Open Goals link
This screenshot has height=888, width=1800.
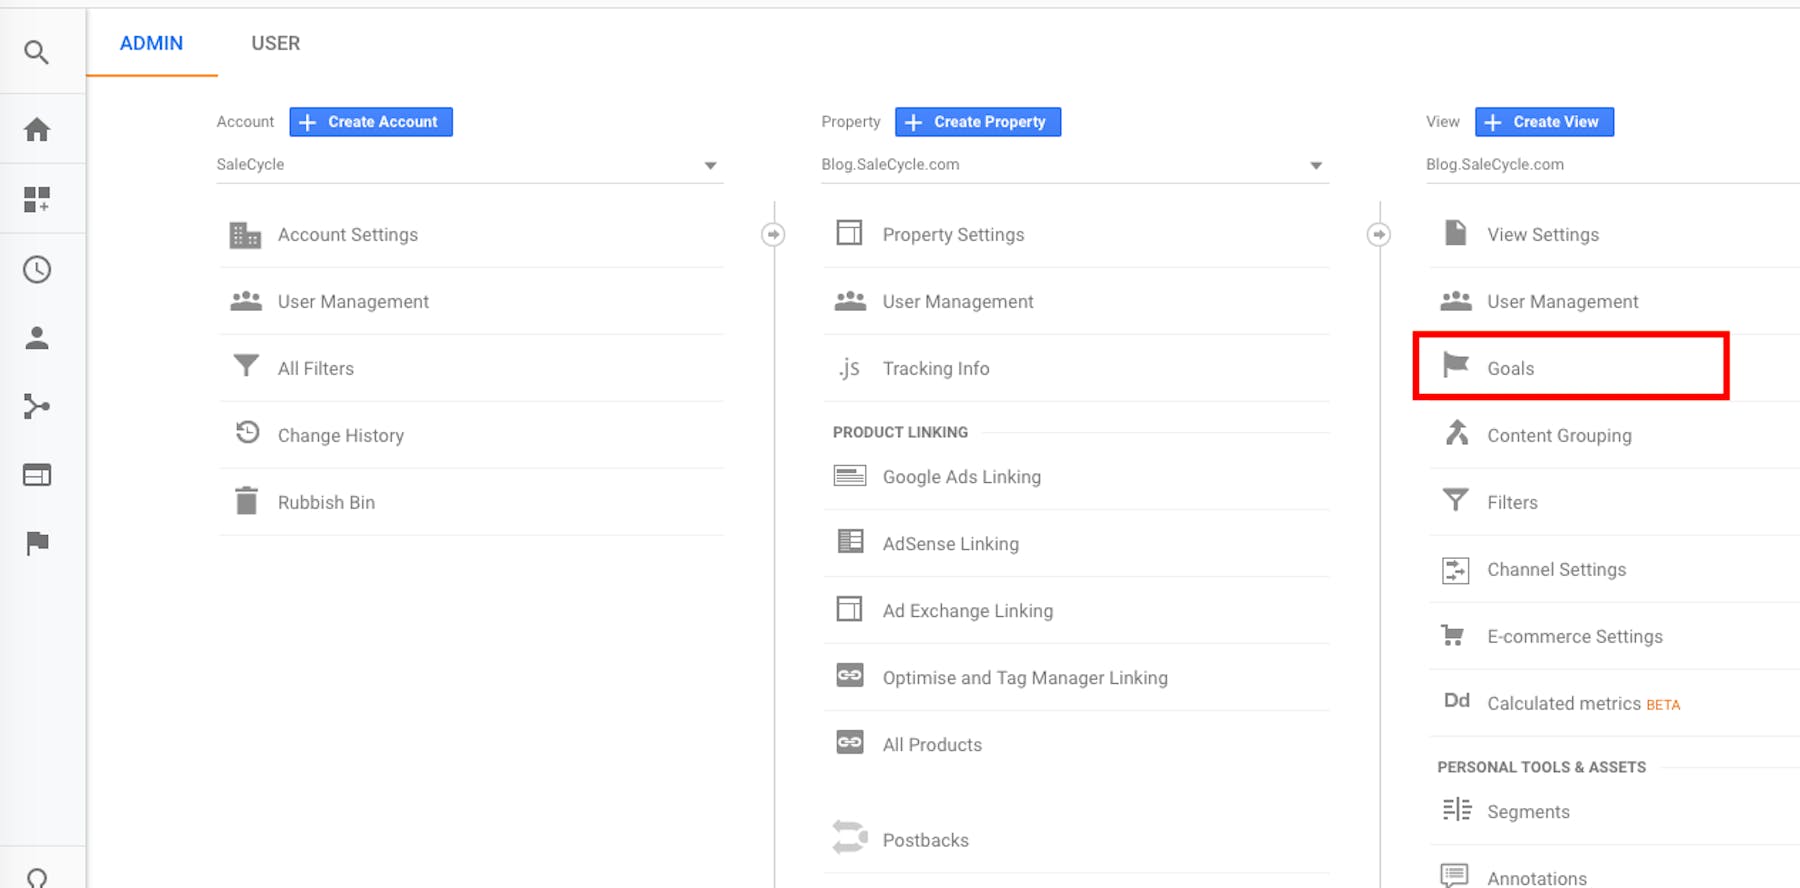pos(1510,369)
